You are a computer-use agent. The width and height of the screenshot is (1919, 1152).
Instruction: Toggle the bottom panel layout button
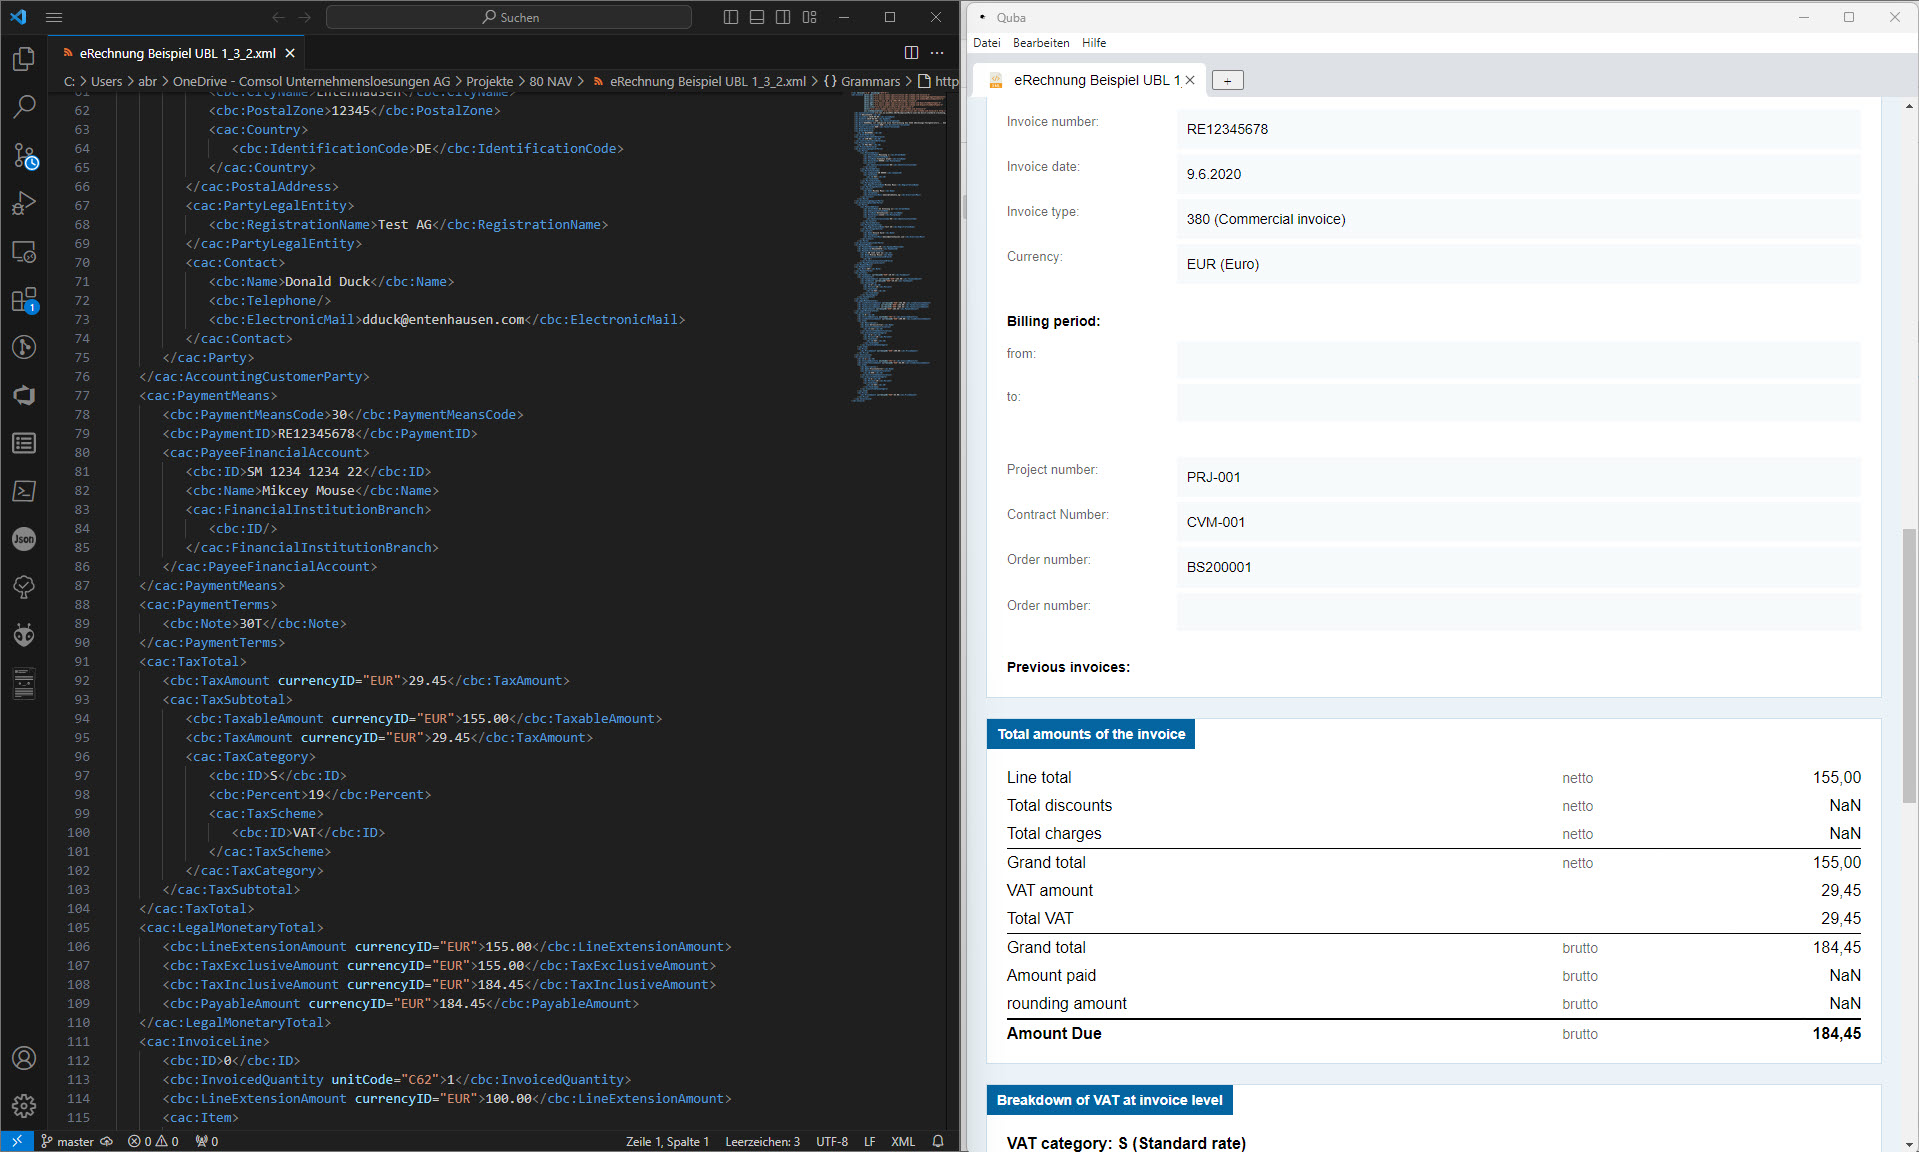(757, 17)
